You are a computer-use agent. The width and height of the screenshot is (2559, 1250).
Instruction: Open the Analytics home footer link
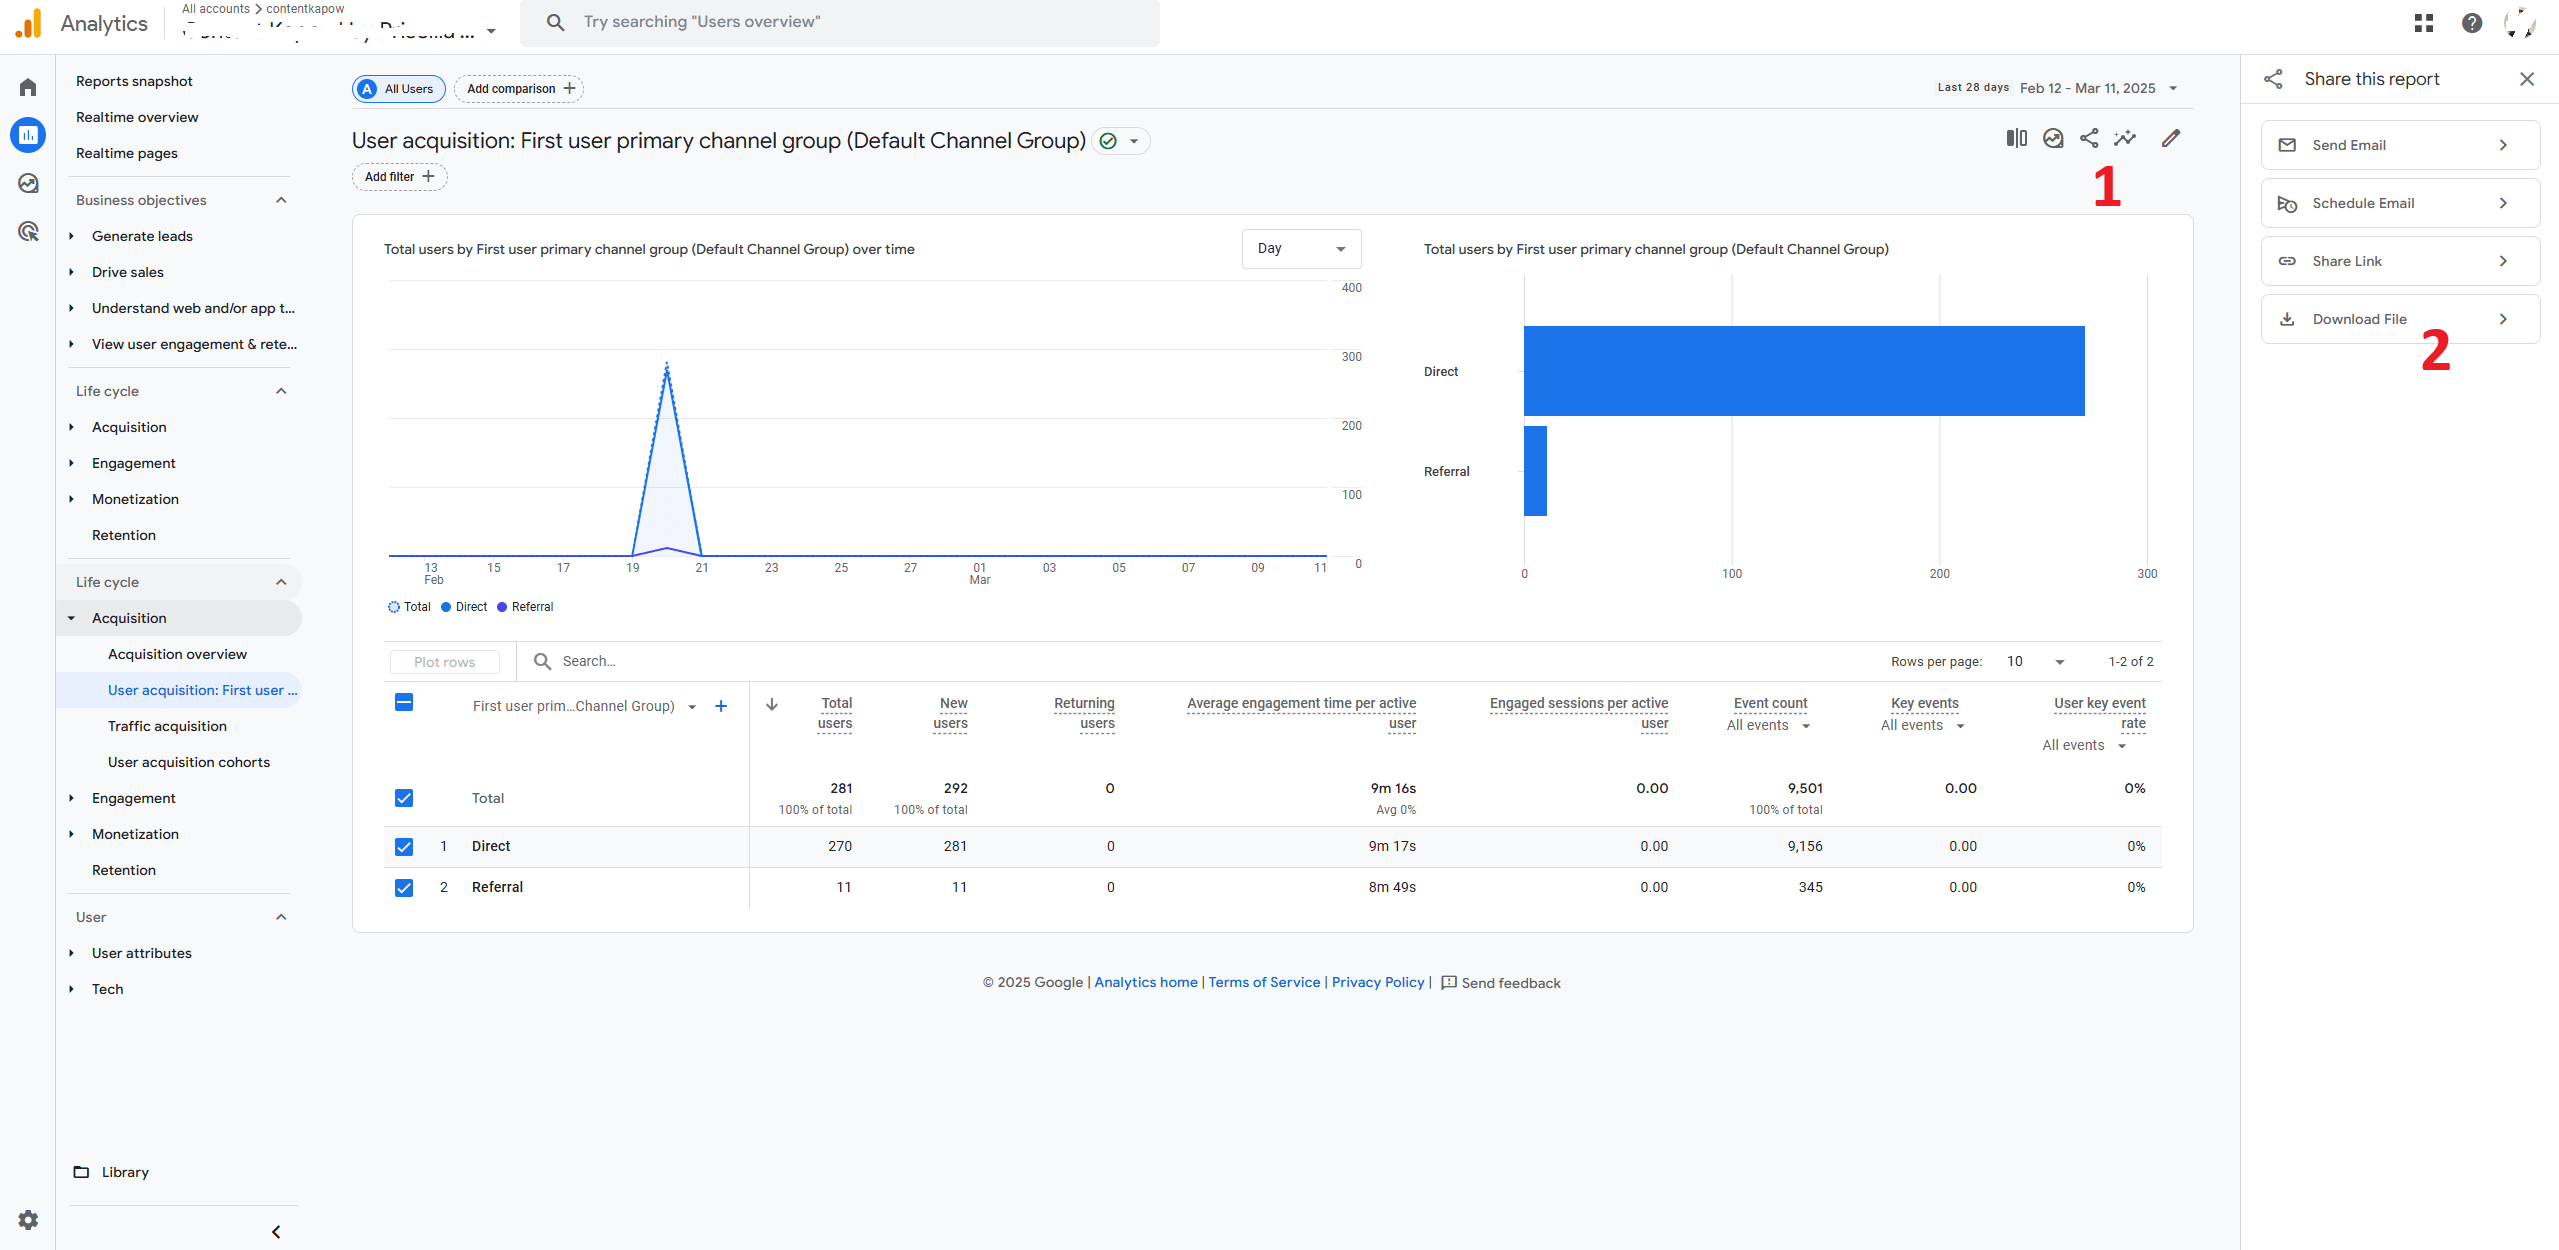click(x=1145, y=982)
